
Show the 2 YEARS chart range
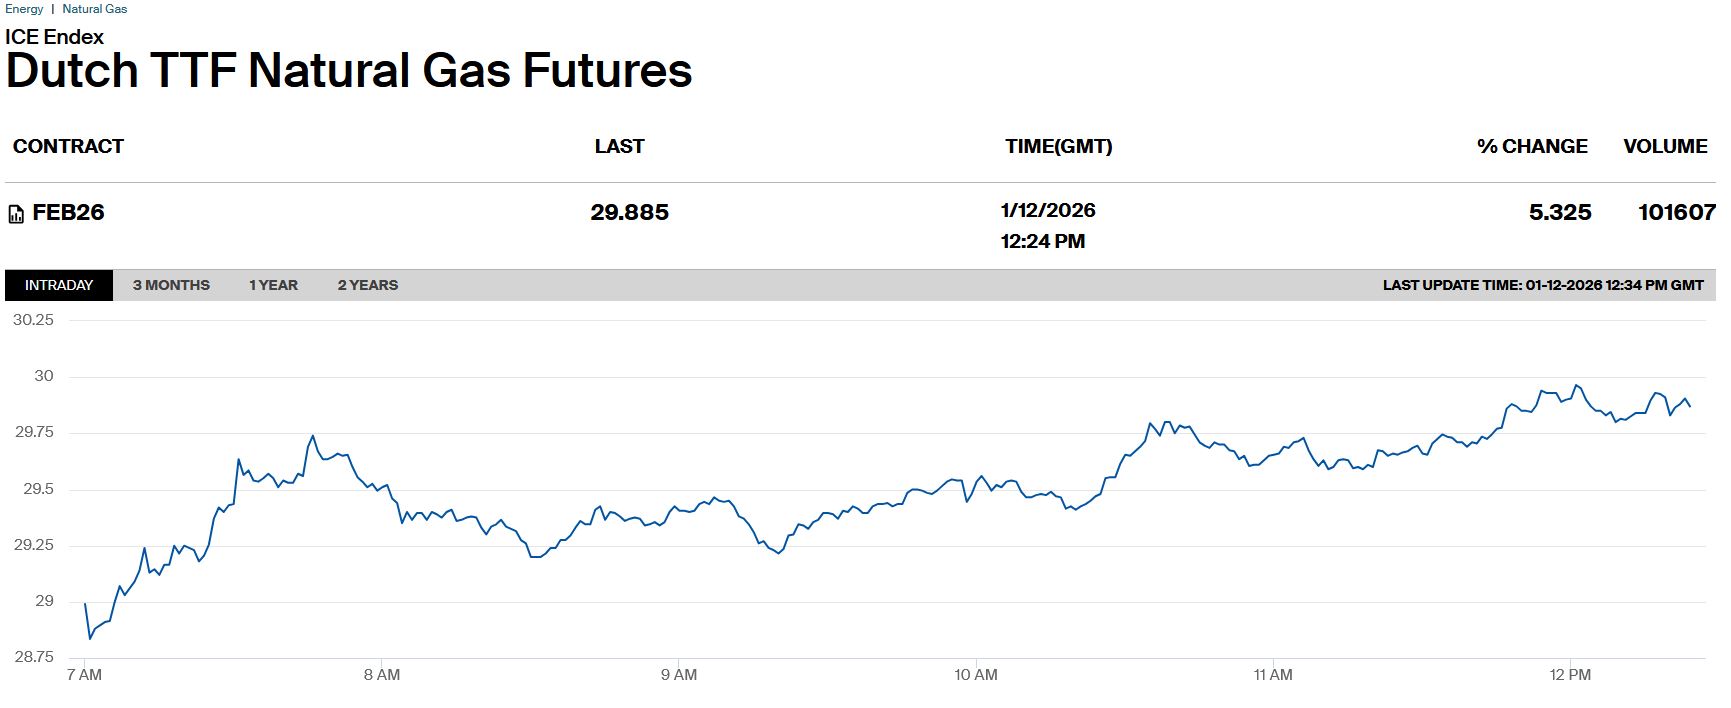367,285
